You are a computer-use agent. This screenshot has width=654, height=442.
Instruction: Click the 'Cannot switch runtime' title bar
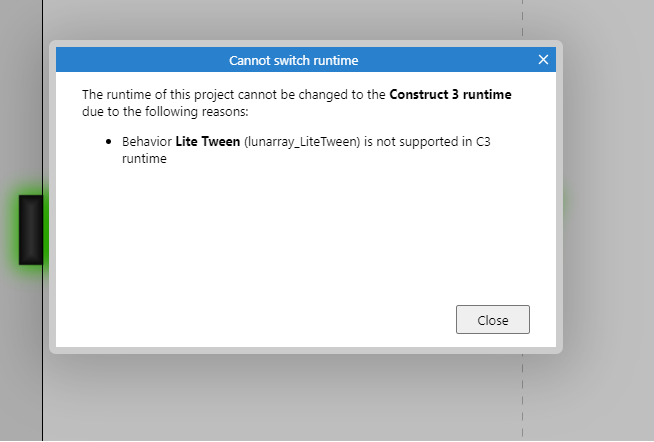click(306, 60)
